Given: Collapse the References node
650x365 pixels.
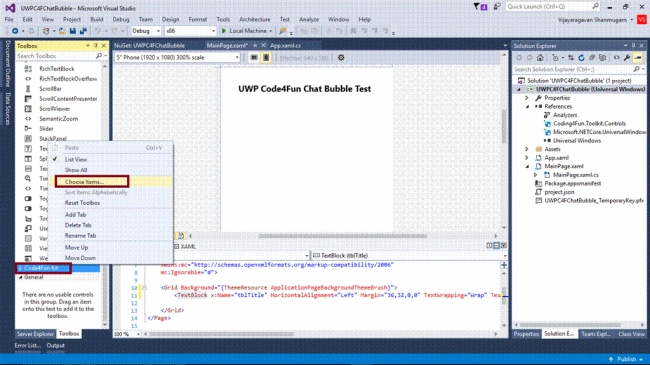Looking at the screenshot, I should [527, 107].
